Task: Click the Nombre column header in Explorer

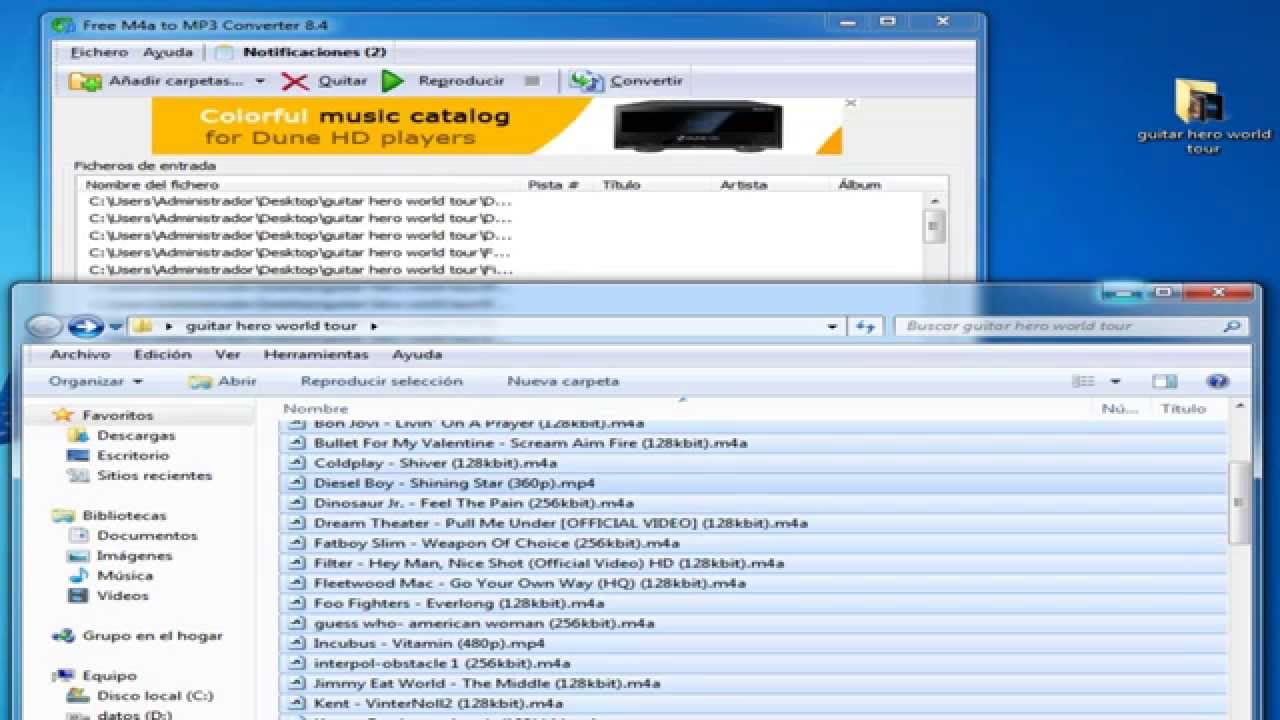Action: (316, 408)
